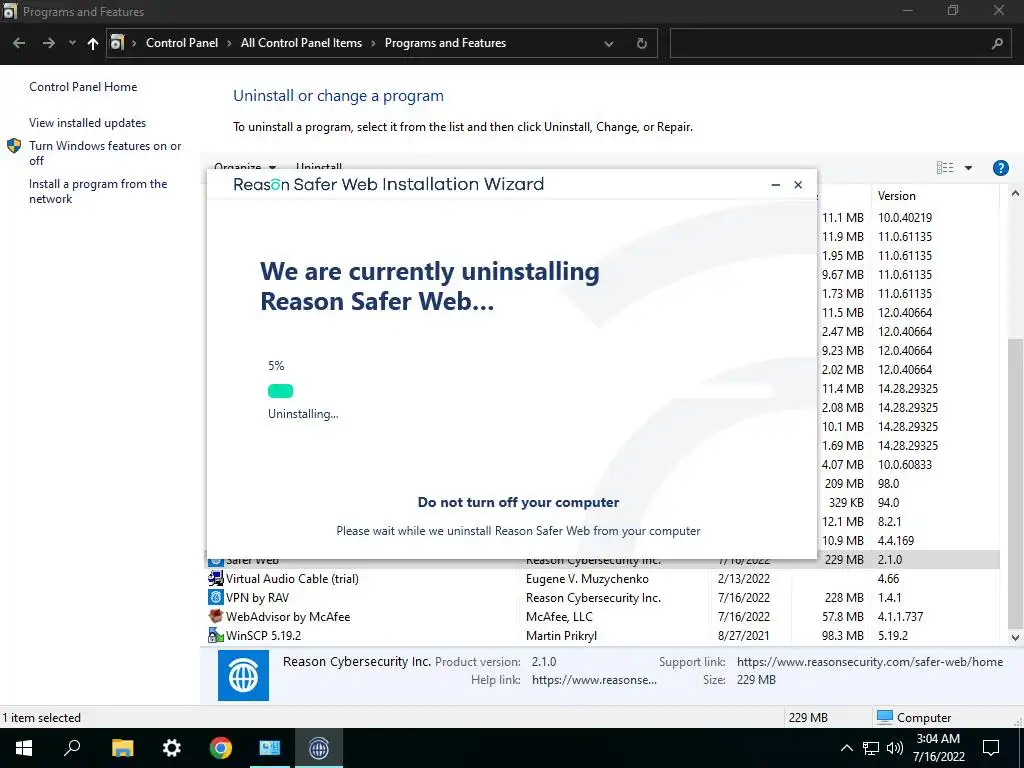Open the notification center icon
The image size is (1024, 768).
pos(991,748)
